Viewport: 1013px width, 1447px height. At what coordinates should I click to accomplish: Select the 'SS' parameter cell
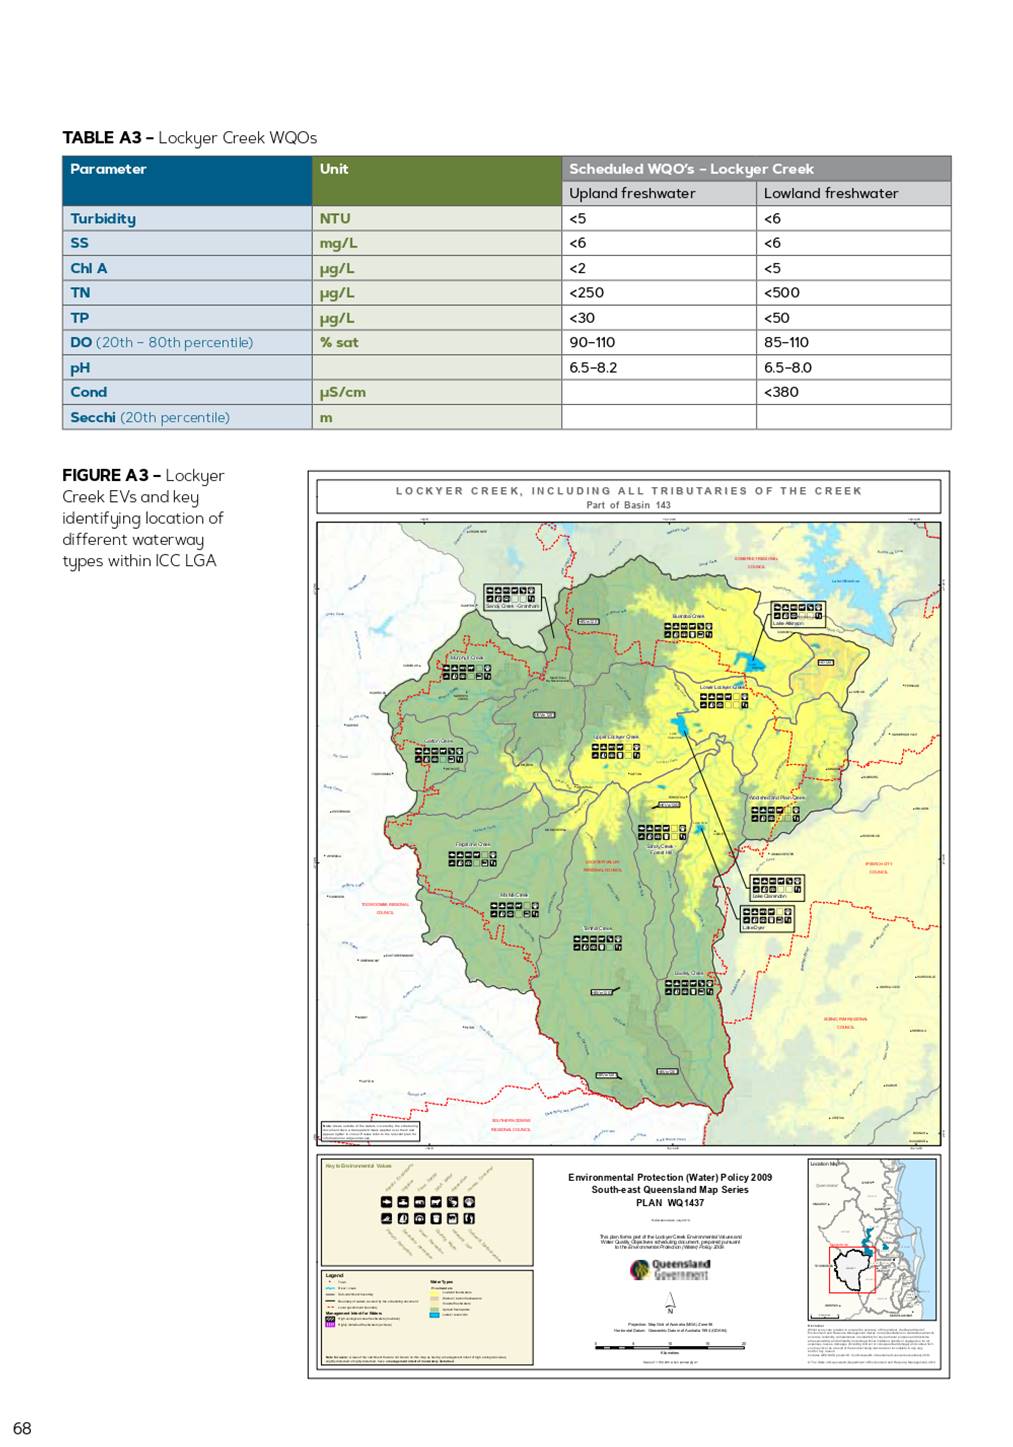coord(186,243)
